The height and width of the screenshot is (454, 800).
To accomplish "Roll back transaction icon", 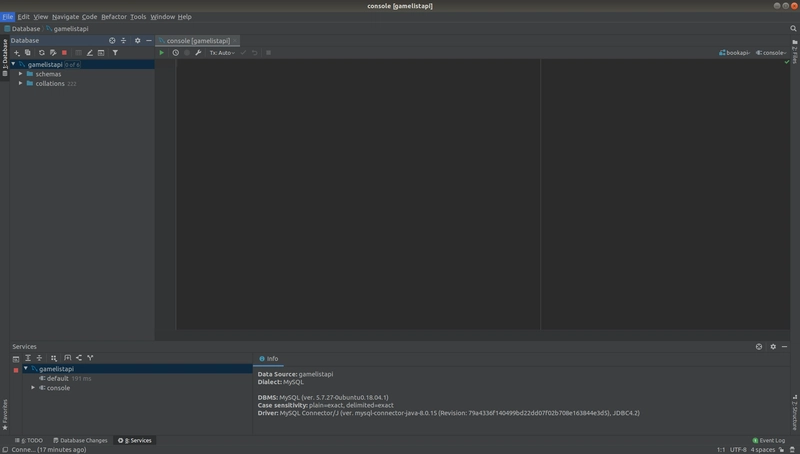I will coord(255,53).
